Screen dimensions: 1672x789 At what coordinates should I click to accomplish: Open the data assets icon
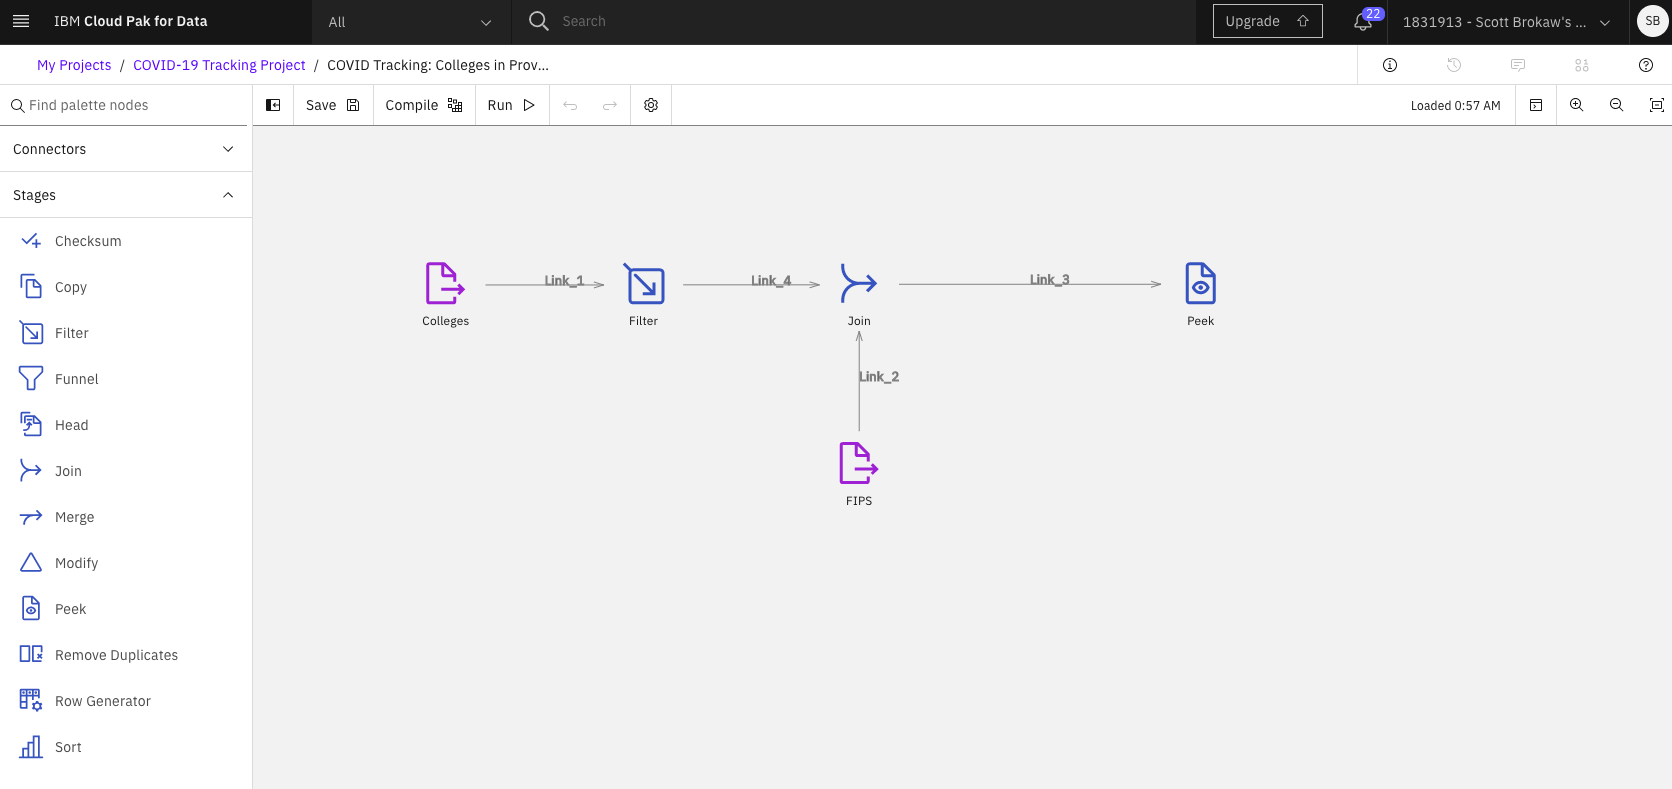1582,65
